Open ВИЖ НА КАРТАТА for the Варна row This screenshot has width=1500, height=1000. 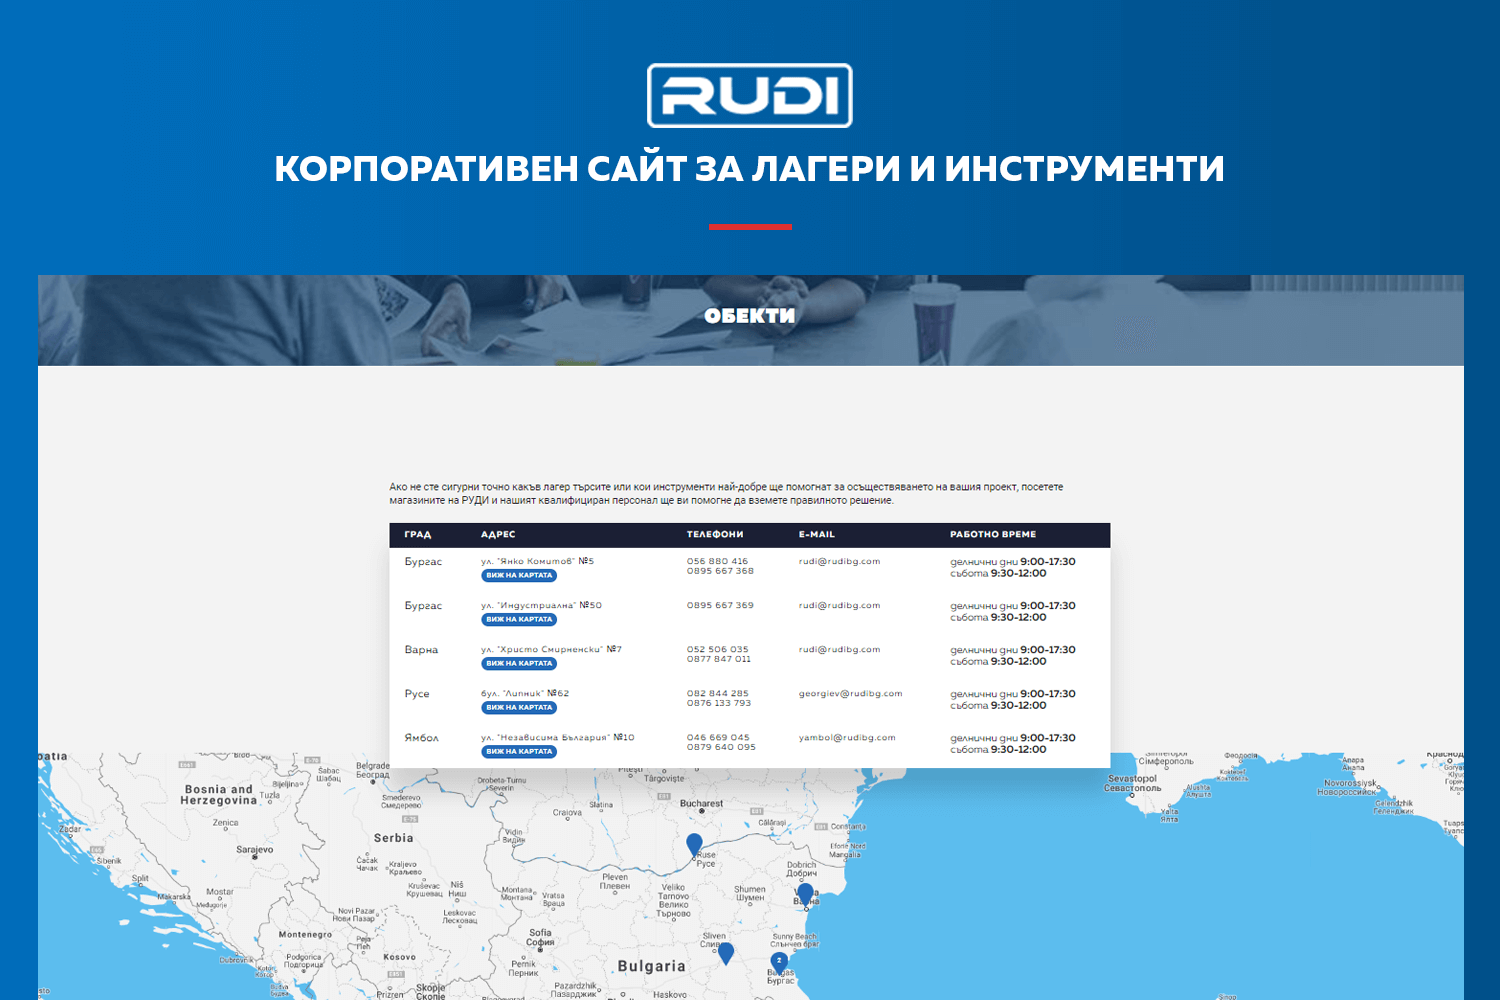521,663
